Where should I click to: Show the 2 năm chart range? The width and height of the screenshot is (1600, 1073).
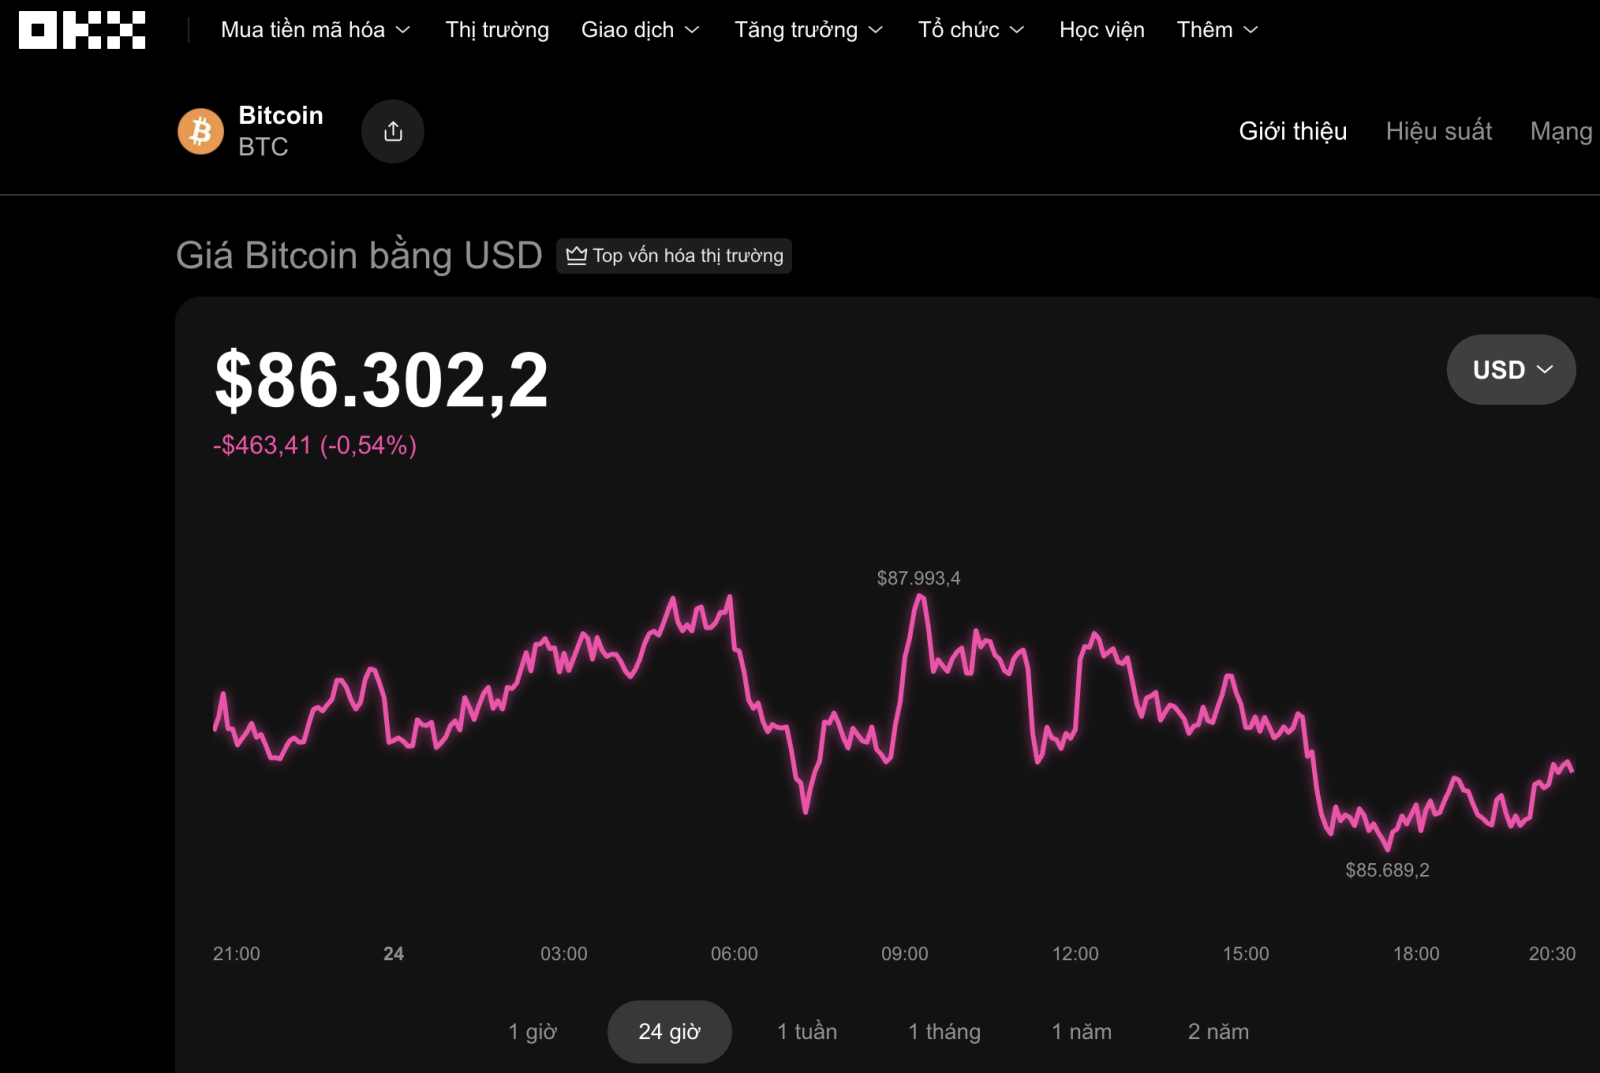[x=1218, y=1031]
